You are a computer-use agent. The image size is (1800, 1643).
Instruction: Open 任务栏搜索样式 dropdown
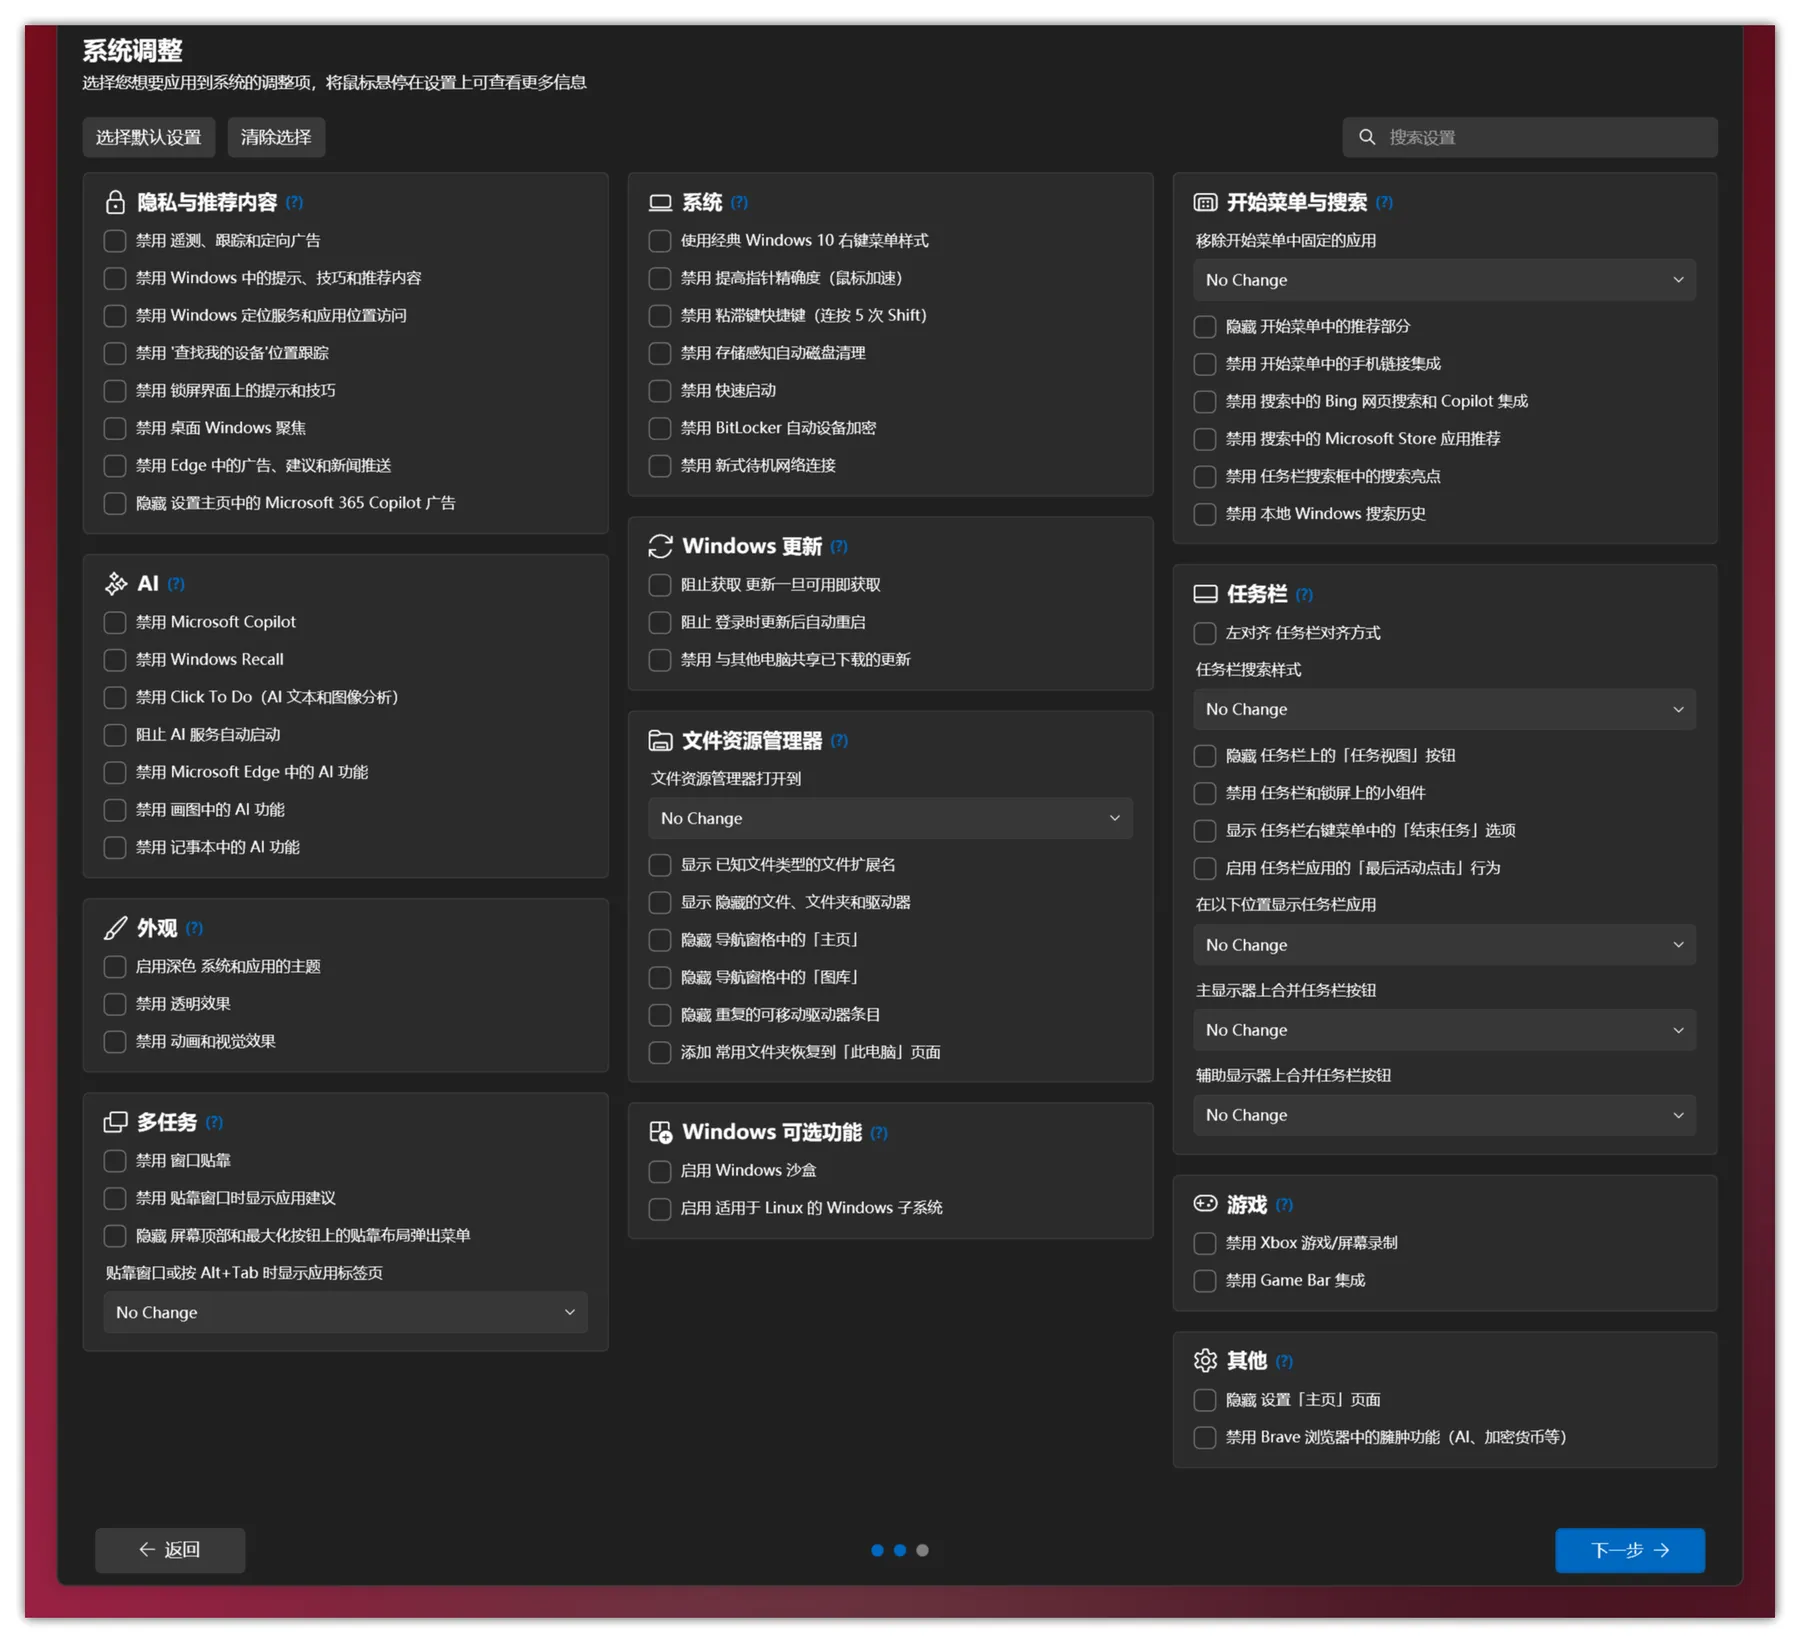1443,709
